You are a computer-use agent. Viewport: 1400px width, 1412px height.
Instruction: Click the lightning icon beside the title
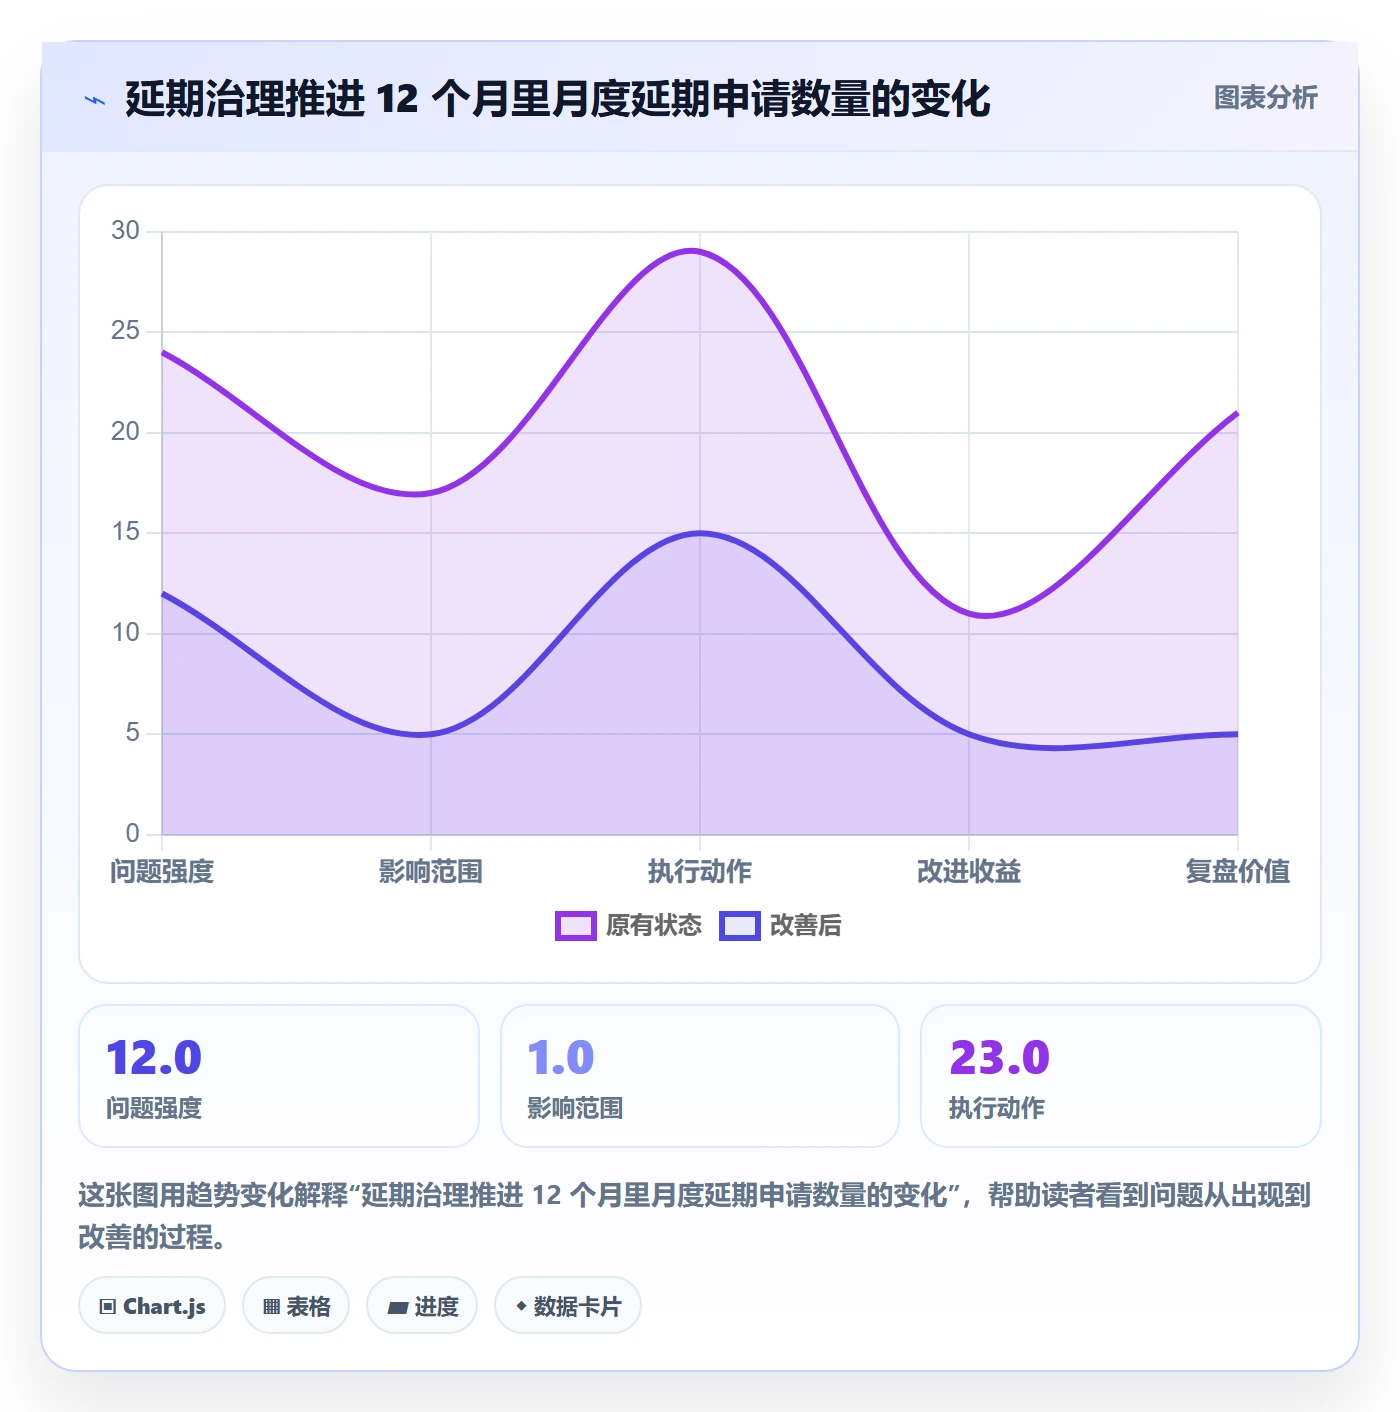tap(95, 100)
